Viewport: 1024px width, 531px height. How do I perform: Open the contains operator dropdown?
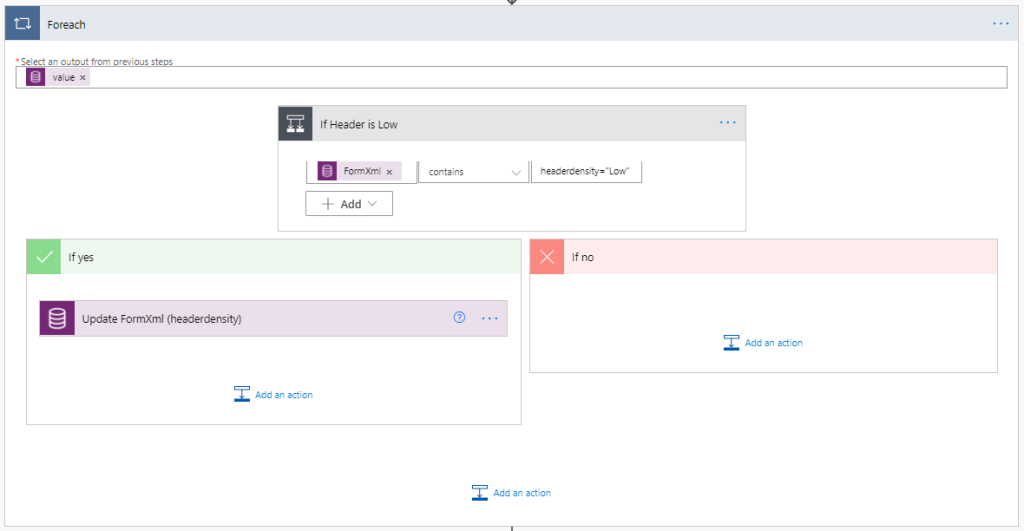(x=473, y=172)
